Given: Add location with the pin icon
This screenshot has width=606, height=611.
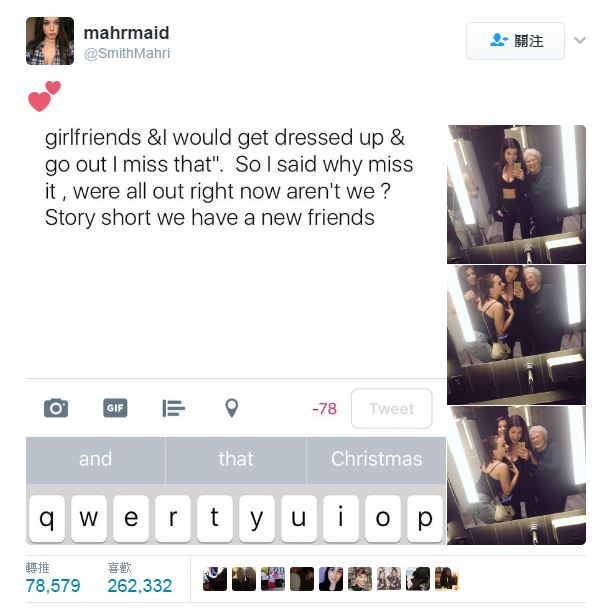Looking at the screenshot, I should point(232,408).
